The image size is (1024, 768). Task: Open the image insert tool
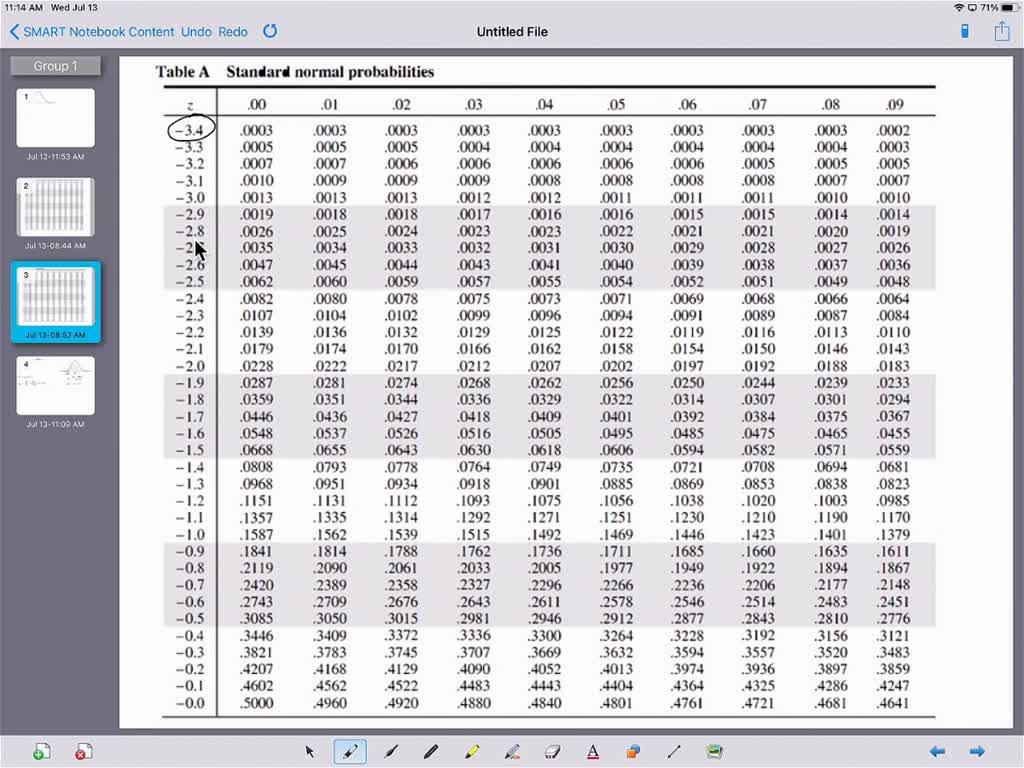(x=714, y=751)
